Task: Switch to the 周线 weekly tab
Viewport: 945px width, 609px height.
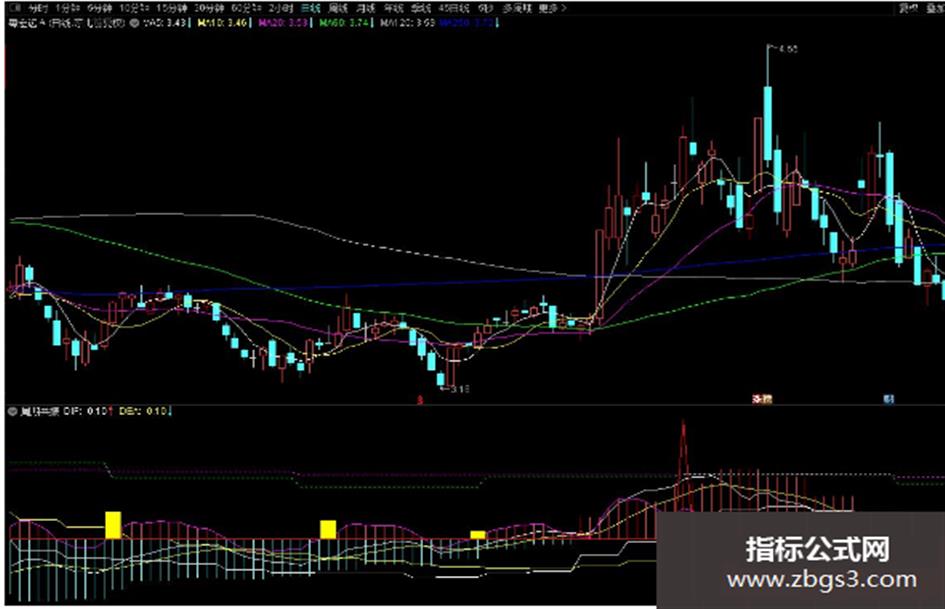Action: coord(338,8)
